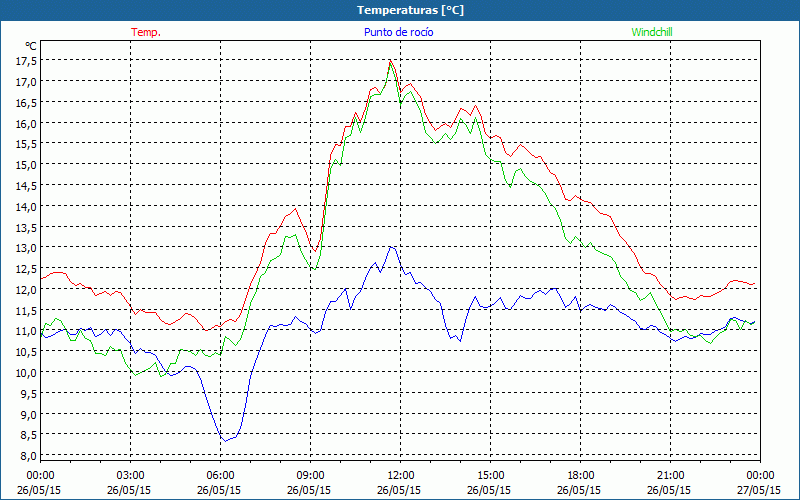Click the 9,5 y-axis value
This screenshot has width=800, height=500.
(29, 393)
